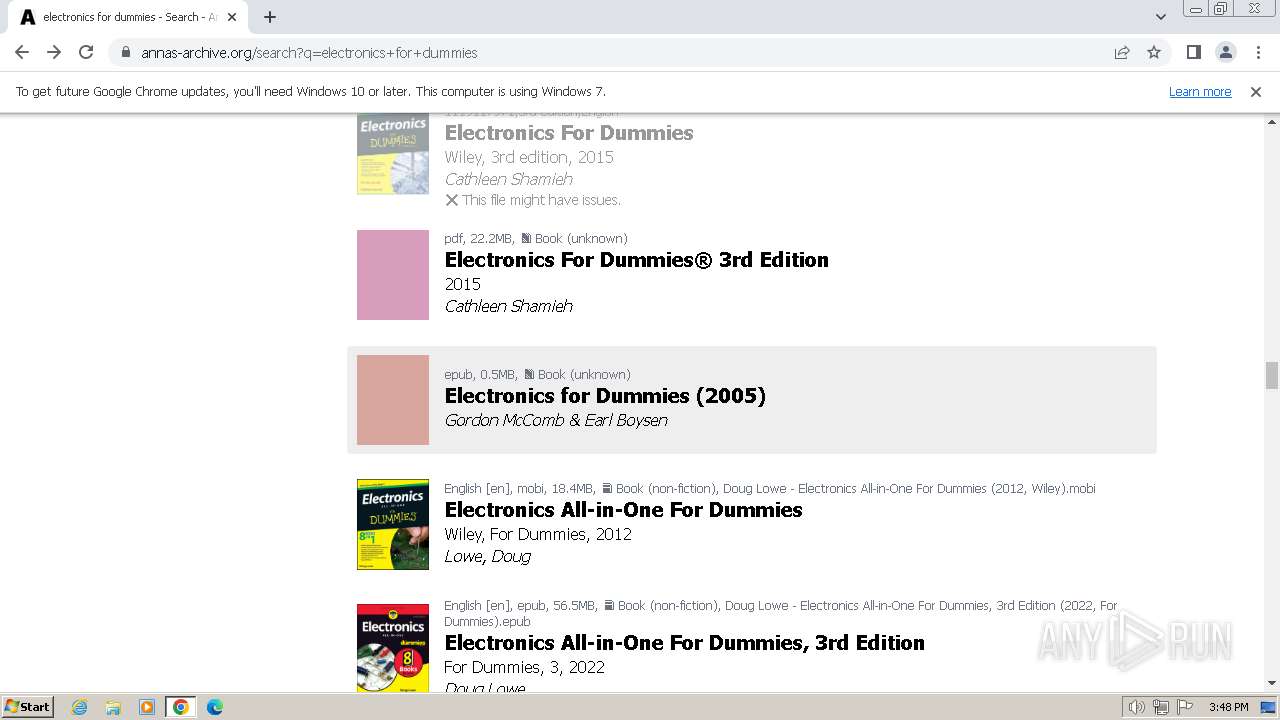
Task: Select the text This file might have issues
Action: [x=541, y=200]
